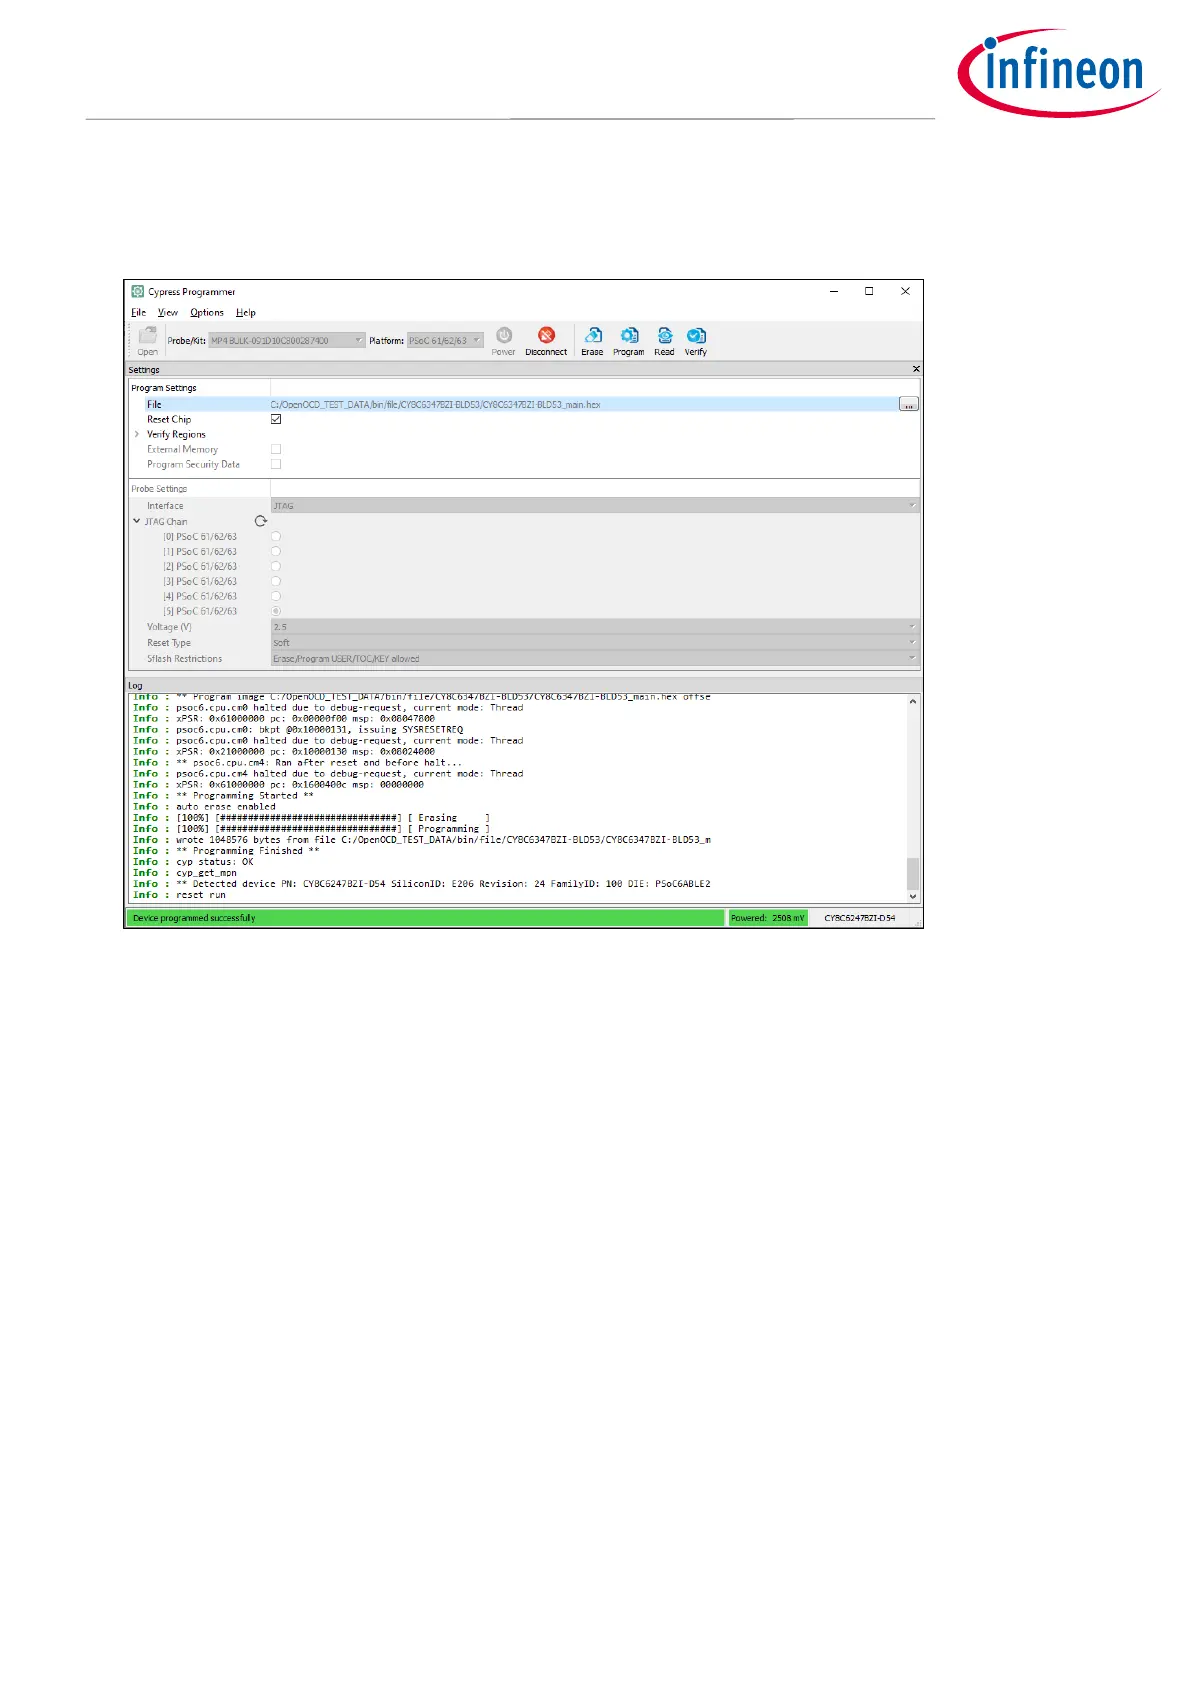Click the Log scrollbar down arrow
The image size is (1191, 1684).
click(913, 897)
